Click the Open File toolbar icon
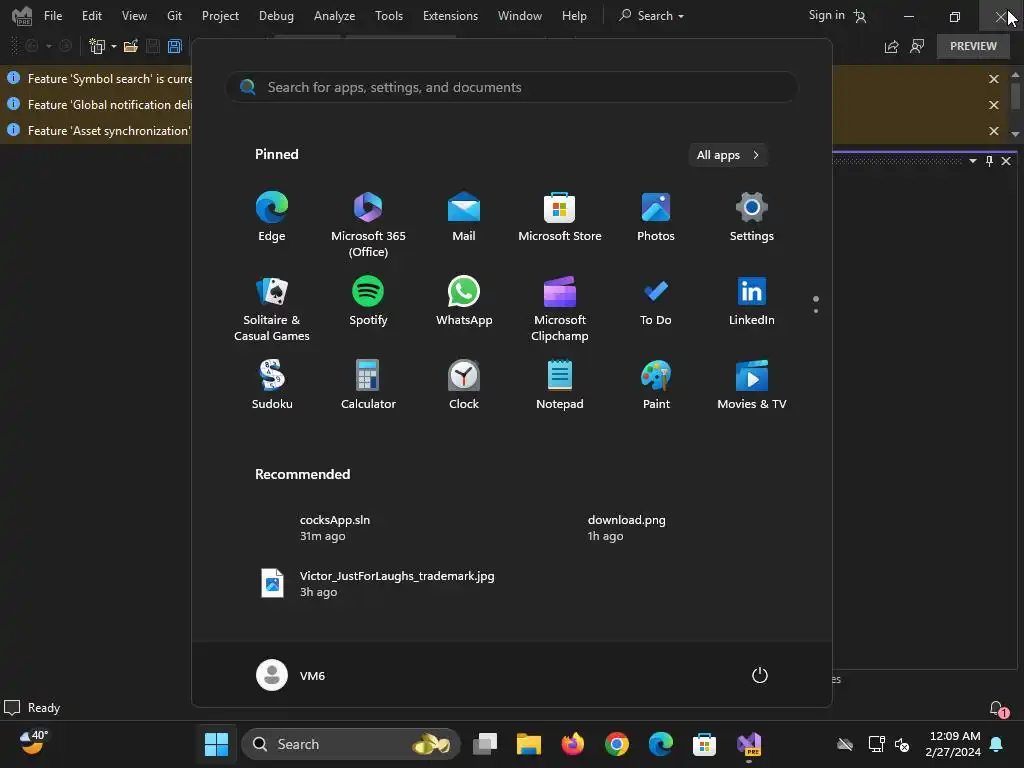This screenshot has height=768, width=1024. tap(131, 46)
